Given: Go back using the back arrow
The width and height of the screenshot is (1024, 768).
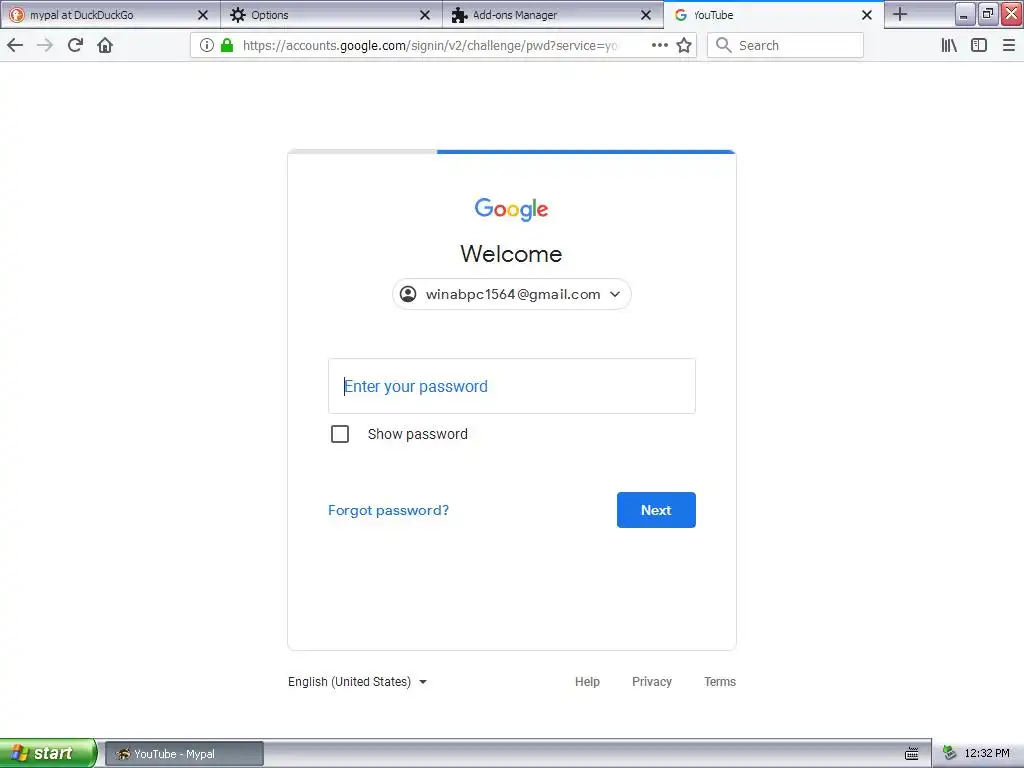Looking at the screenshot, I should (15, 45).
